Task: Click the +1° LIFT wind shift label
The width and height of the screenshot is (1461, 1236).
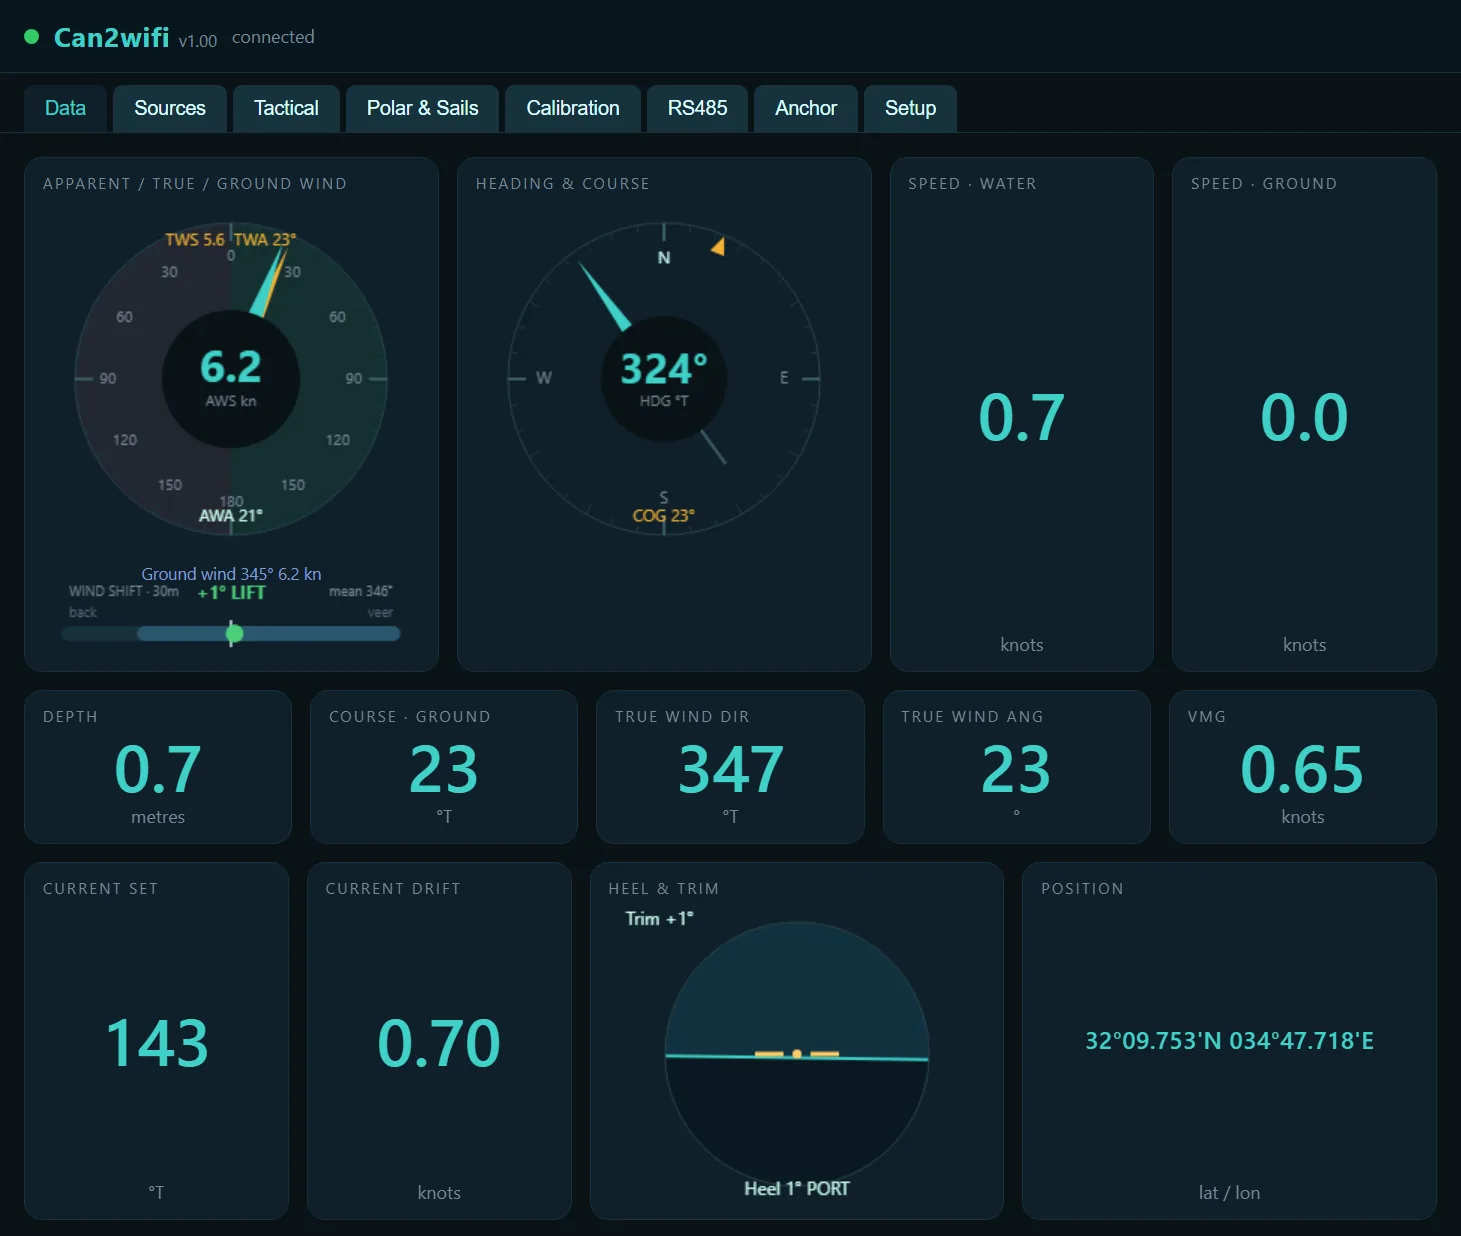Action: pos(231,593)
